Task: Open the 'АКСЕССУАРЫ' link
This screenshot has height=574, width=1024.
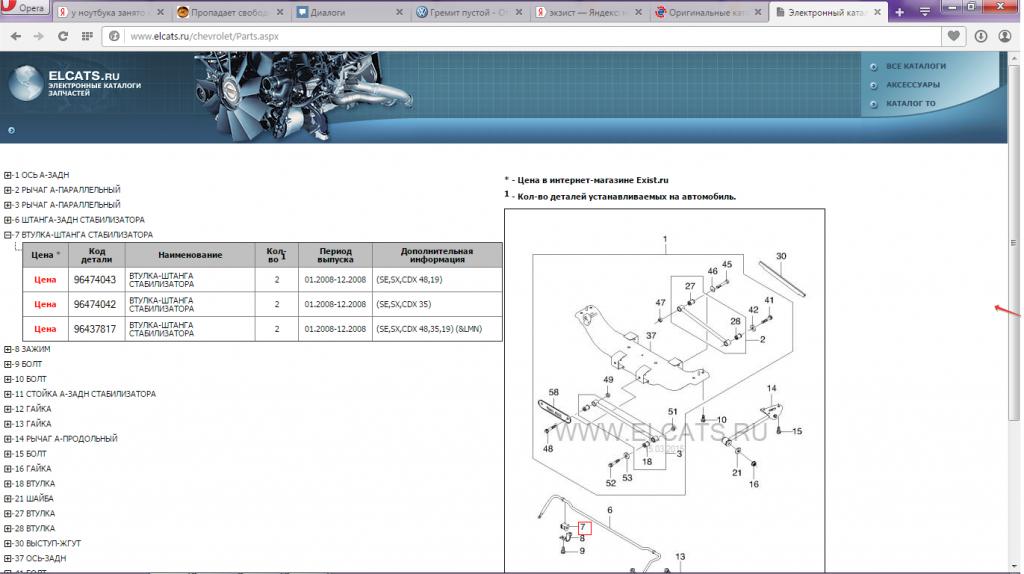Action: (x=913, y=85)
